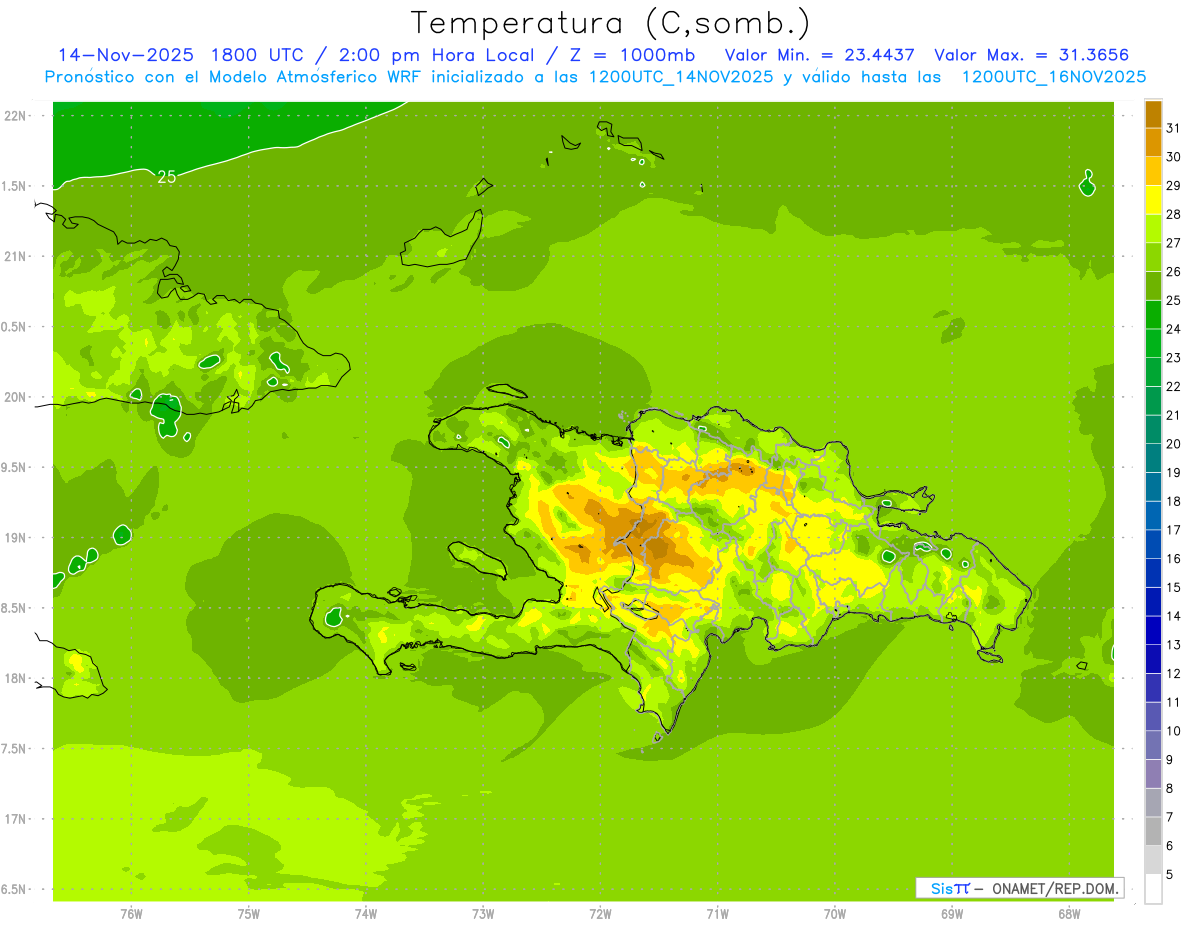Image resolution: width=1200 pixels, height=927 pixels.
Task: Click the '71W' longitude axis label
Action: [x=717, y=913]
